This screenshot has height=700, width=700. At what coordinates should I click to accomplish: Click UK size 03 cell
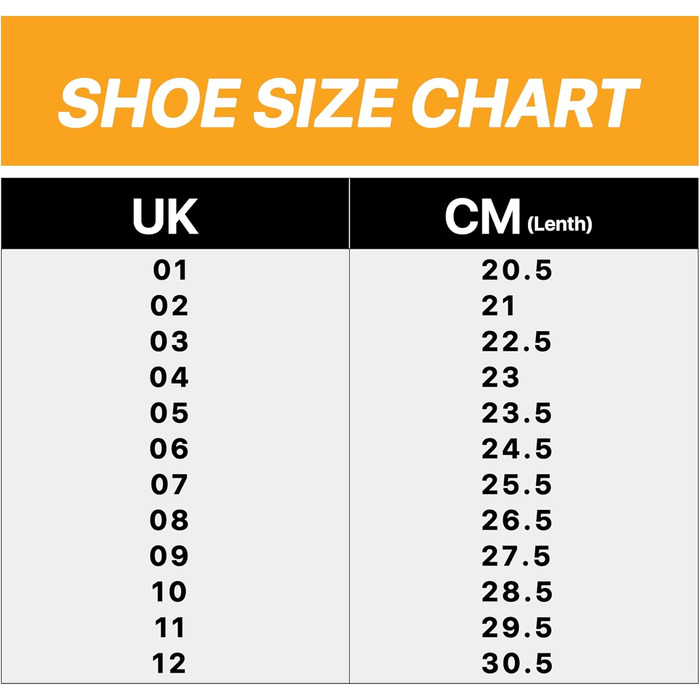click(169, 342)
